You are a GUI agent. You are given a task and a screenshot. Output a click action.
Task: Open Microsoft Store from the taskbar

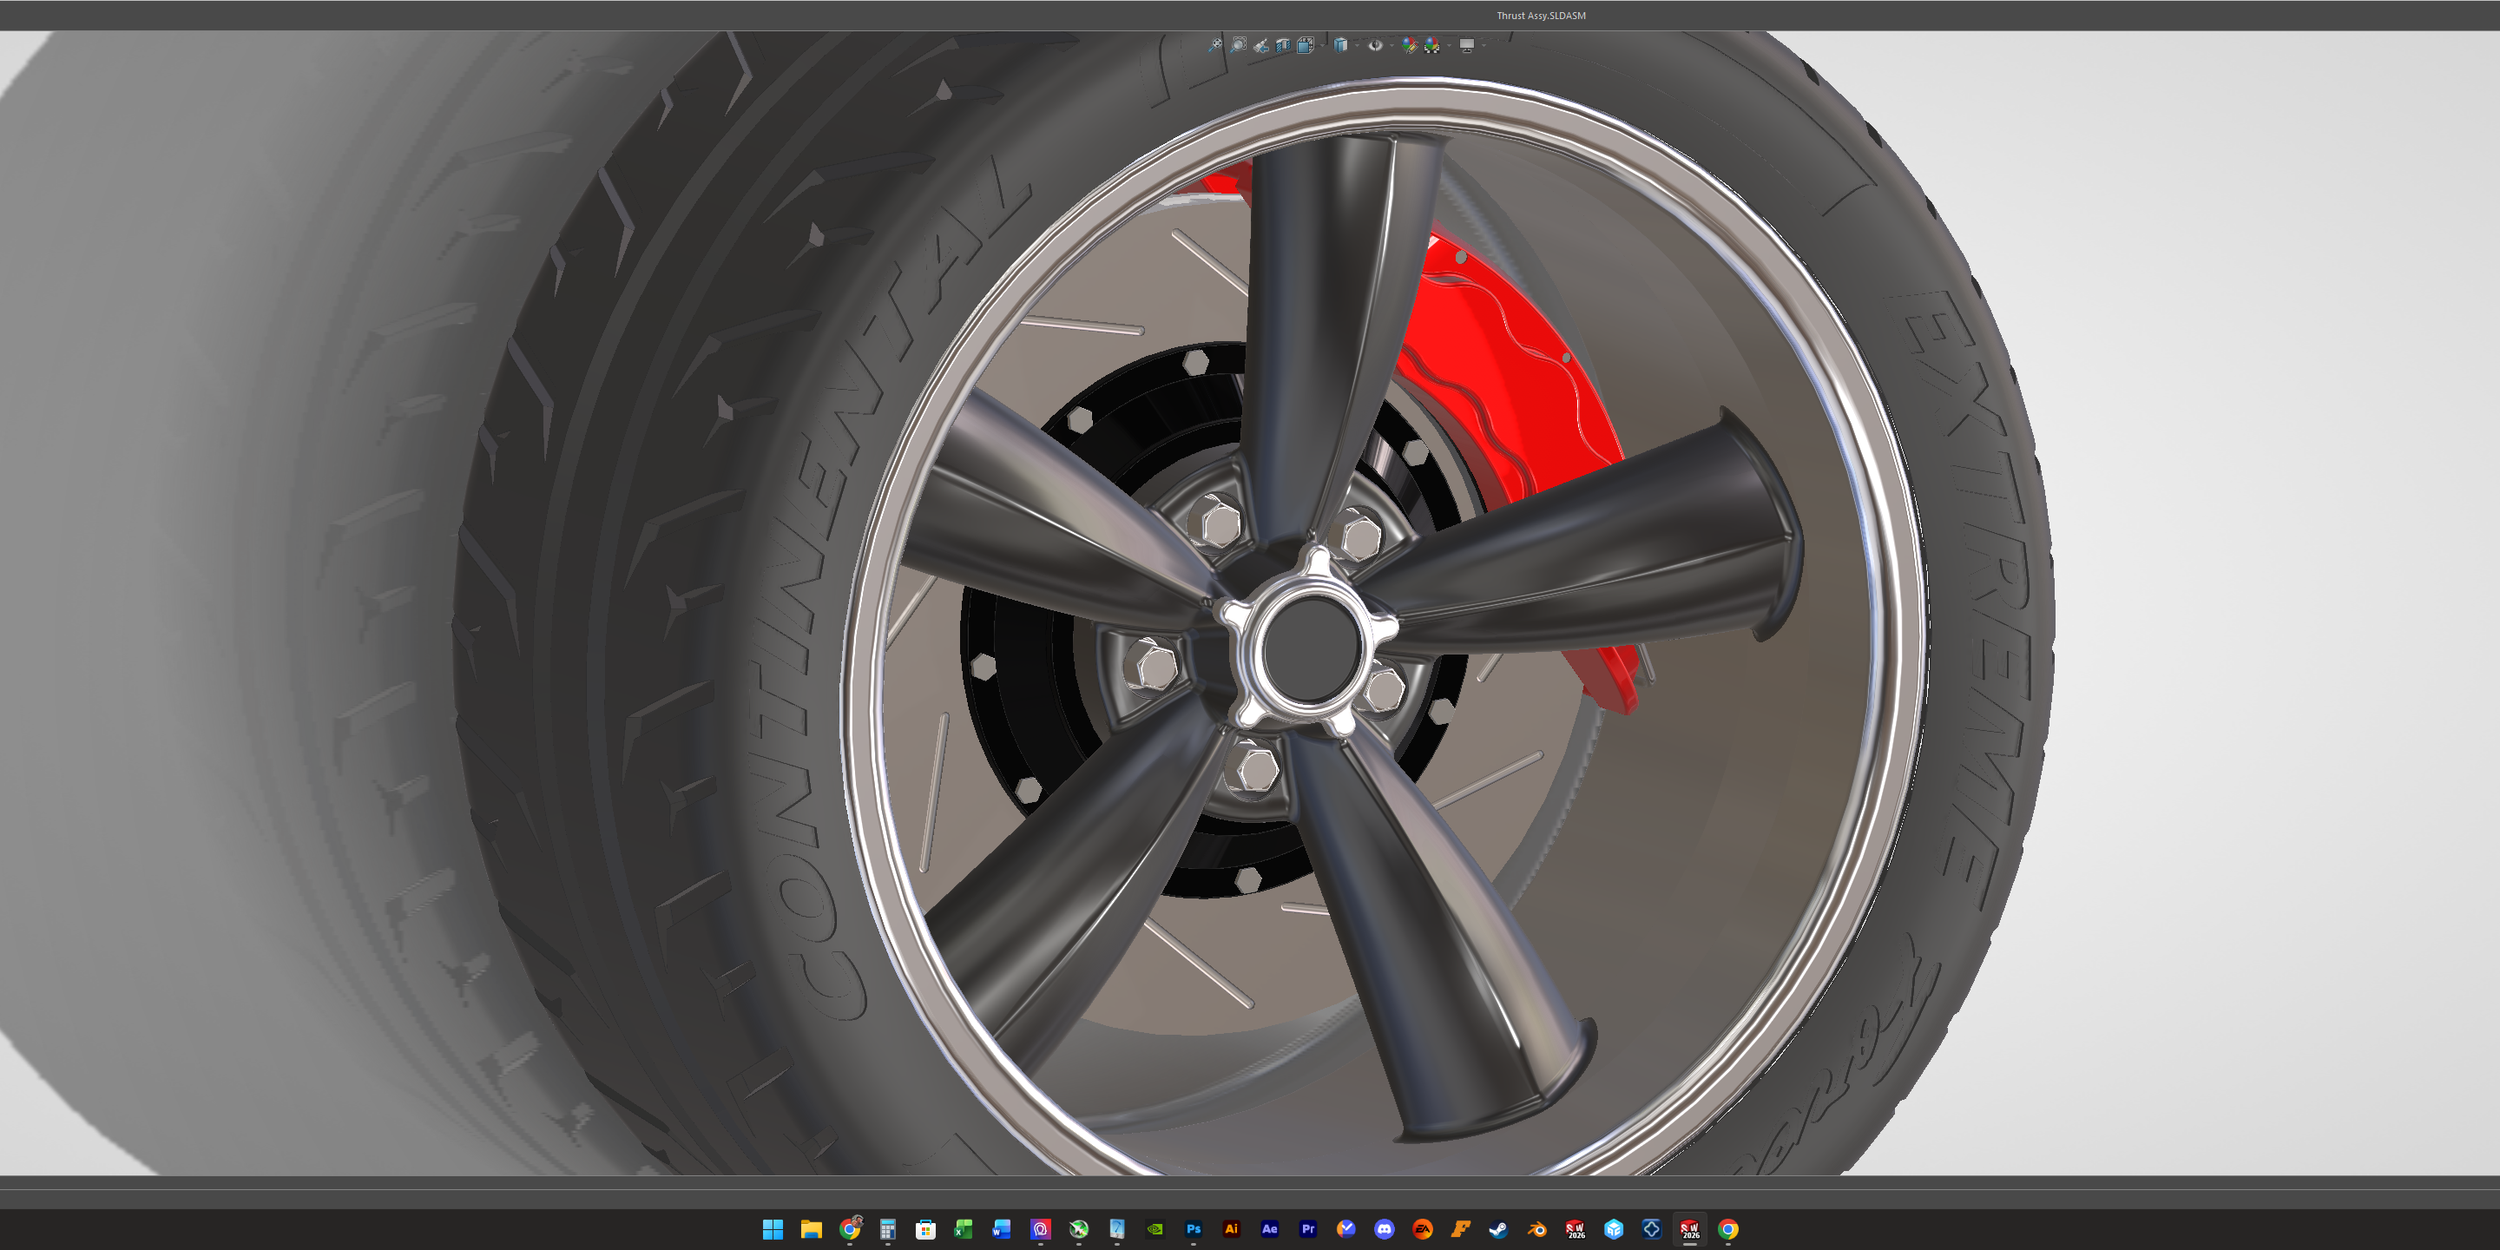925,1229
